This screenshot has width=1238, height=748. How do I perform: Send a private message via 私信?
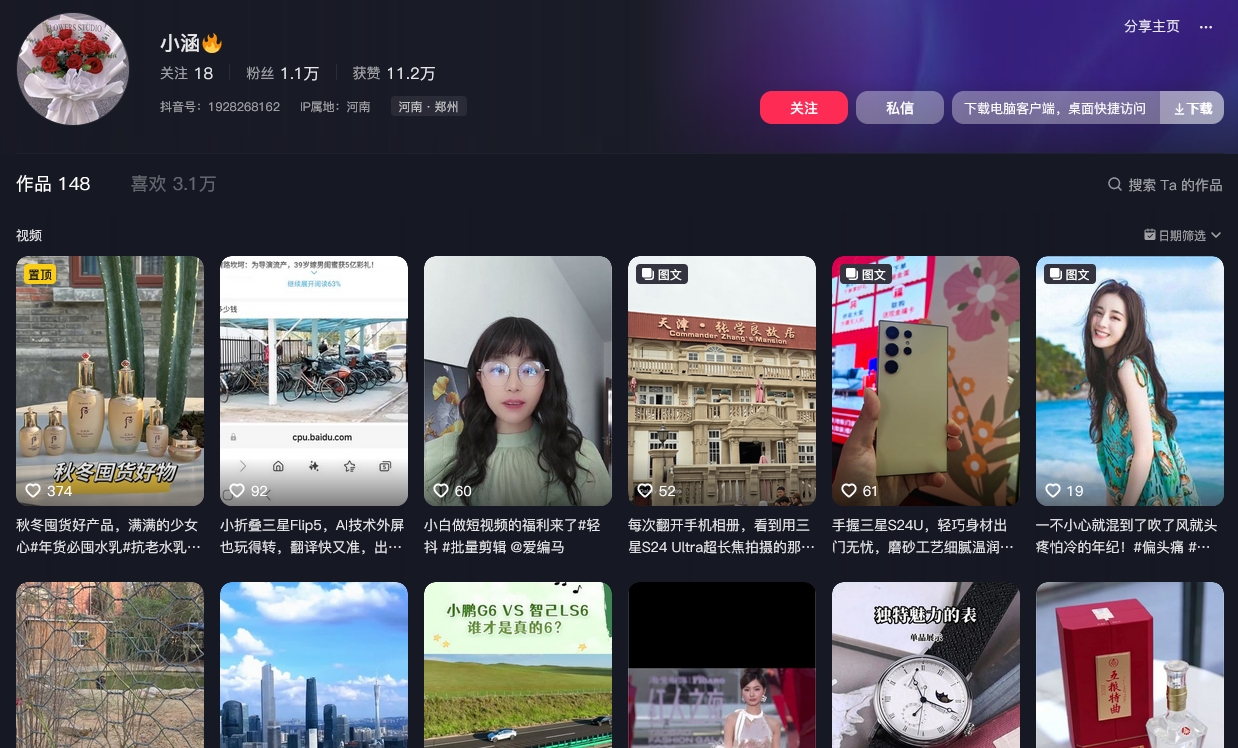(x=900, y=108)
